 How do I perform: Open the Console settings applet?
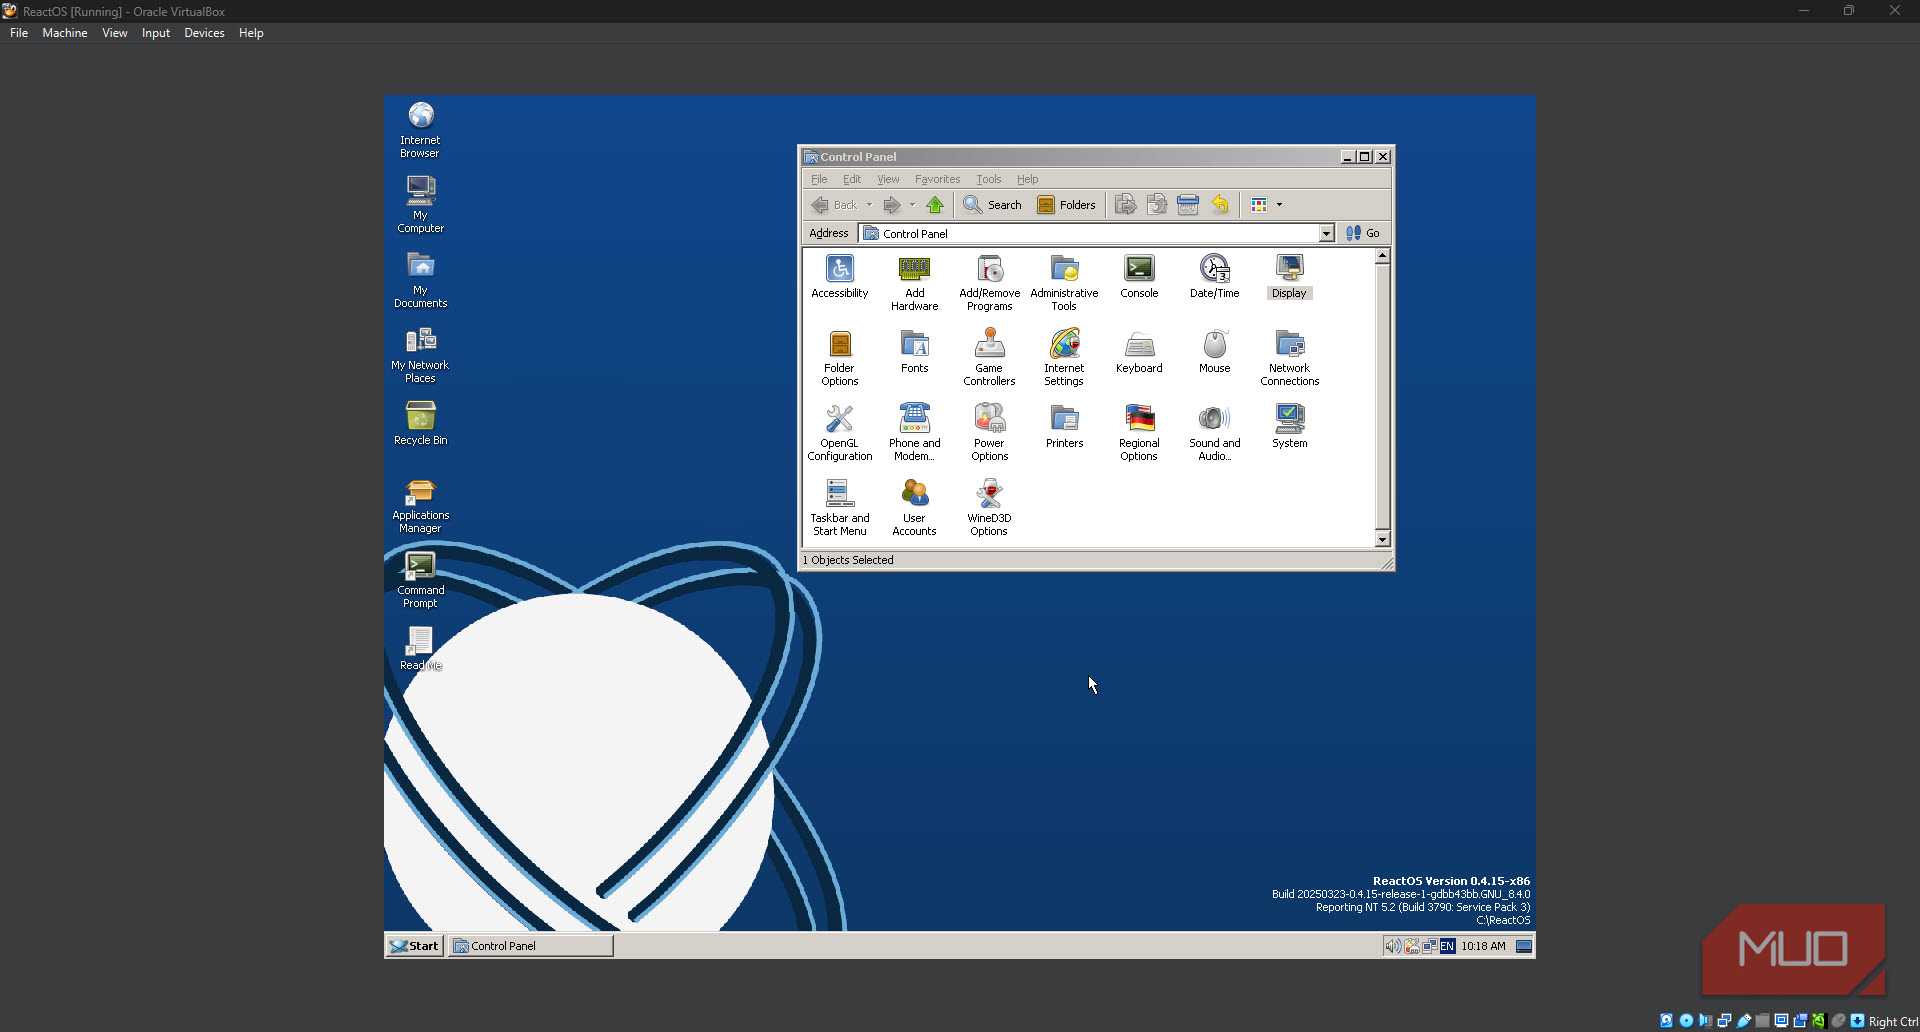(1139, 277)
